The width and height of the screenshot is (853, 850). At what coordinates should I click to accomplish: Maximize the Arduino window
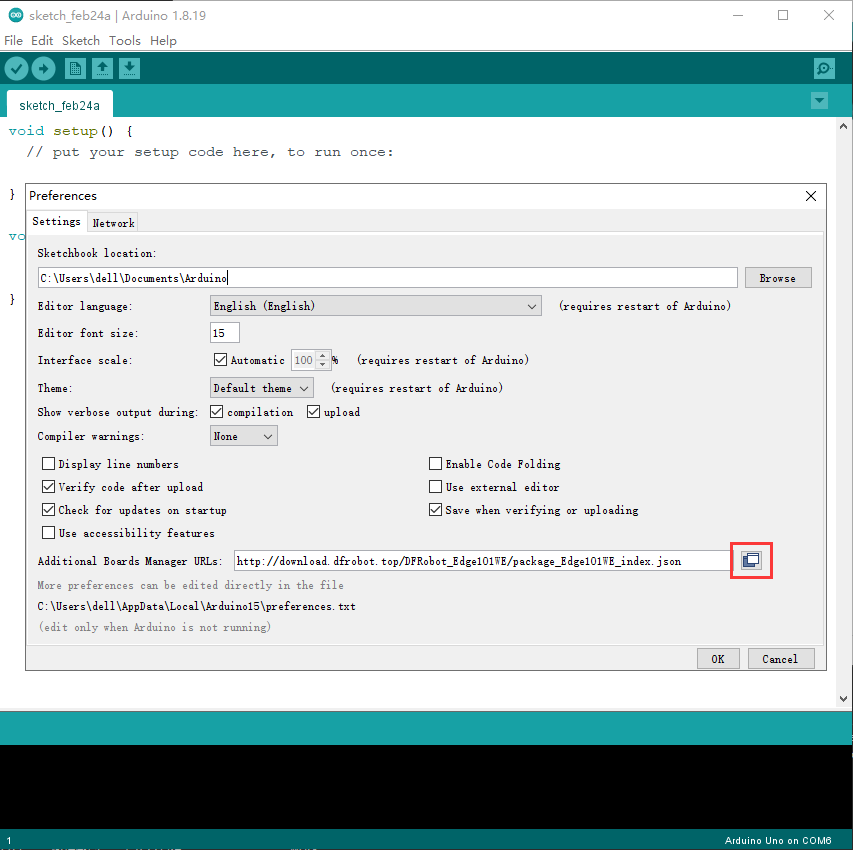point(783,15)
